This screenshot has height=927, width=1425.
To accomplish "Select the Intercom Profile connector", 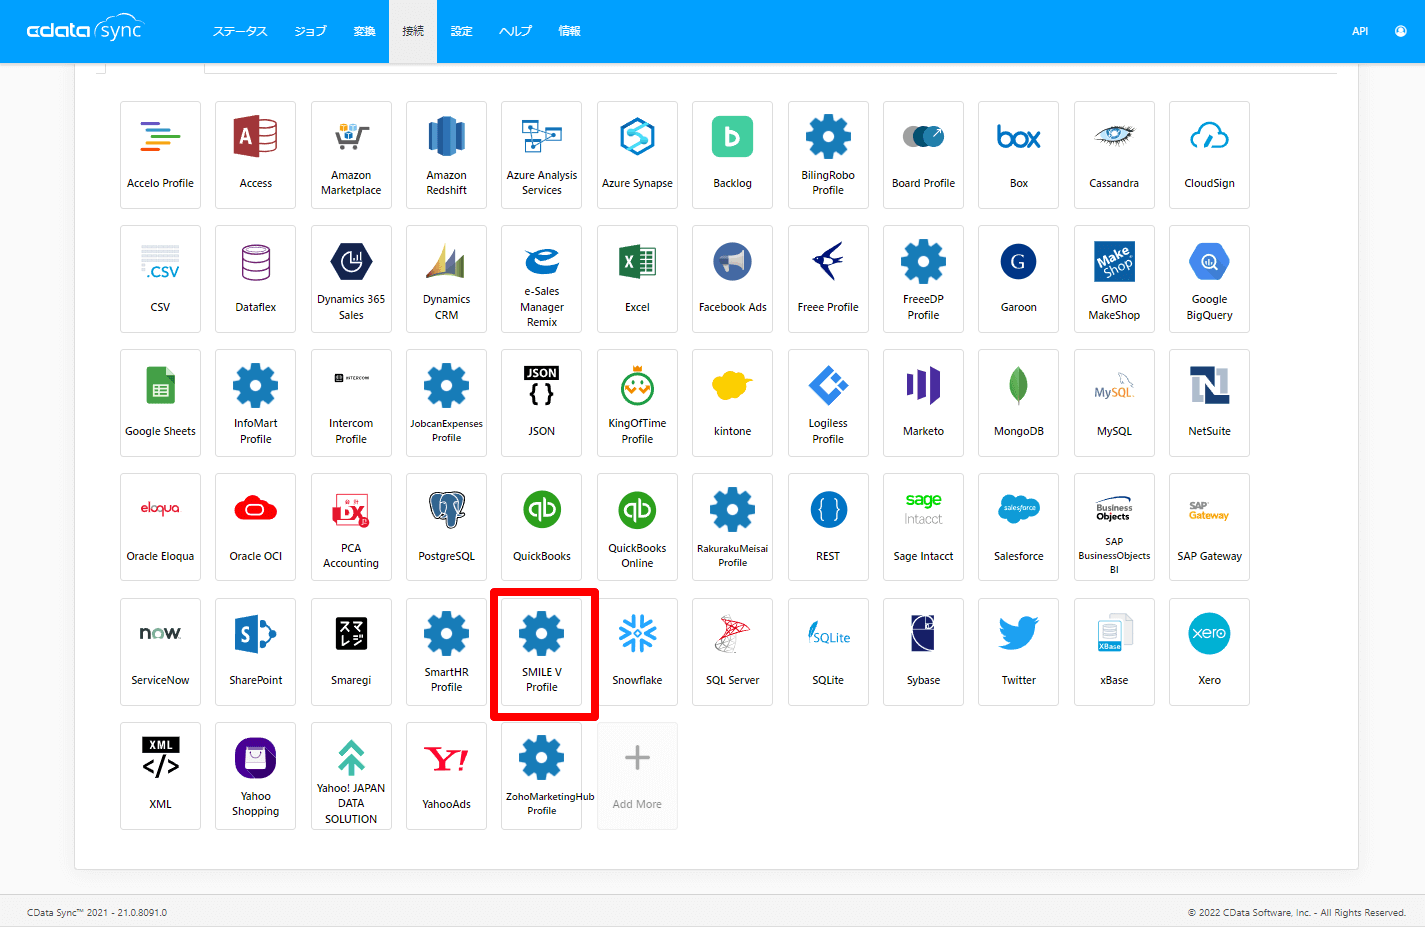I will tap(351, 403).
